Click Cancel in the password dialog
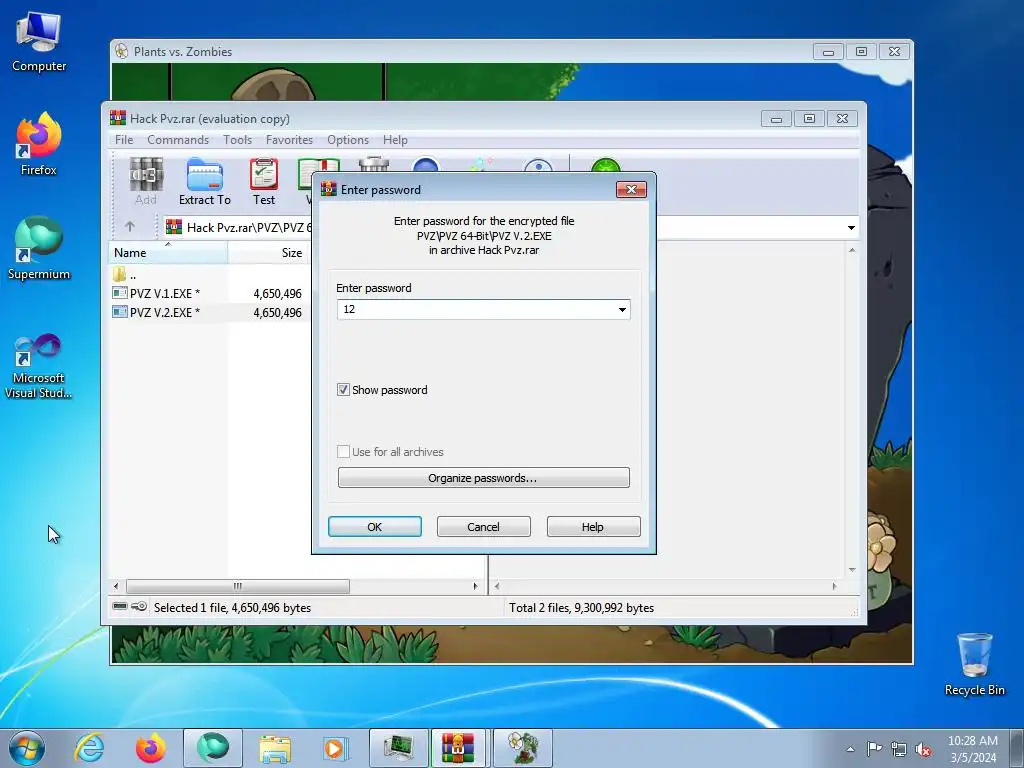This screenshot has width=1024, height=768. (x=483, y=526)
